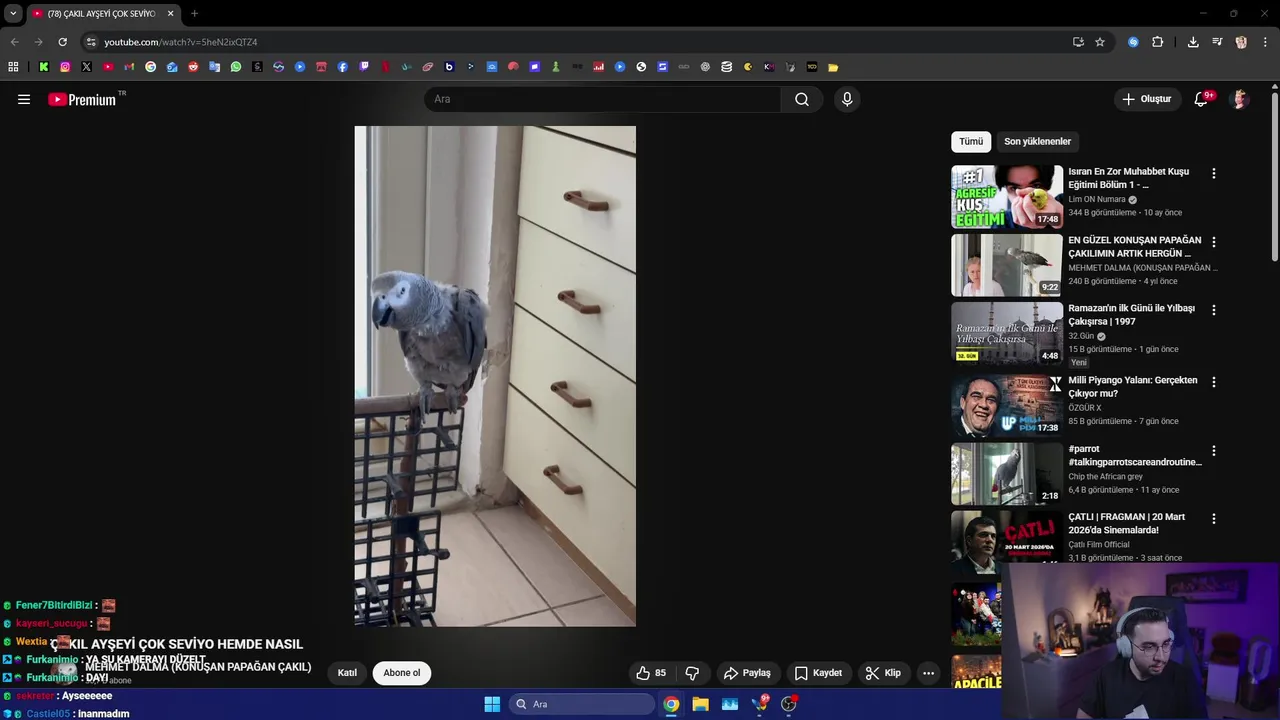Open media controls in Chrome toolbar

pyautogui.click(x=1217, y=42)
